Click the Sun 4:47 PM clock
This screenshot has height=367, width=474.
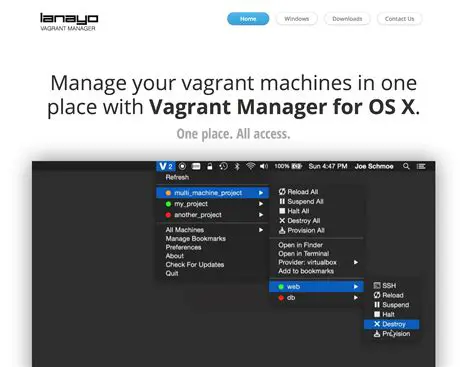(x=328, y=166)
